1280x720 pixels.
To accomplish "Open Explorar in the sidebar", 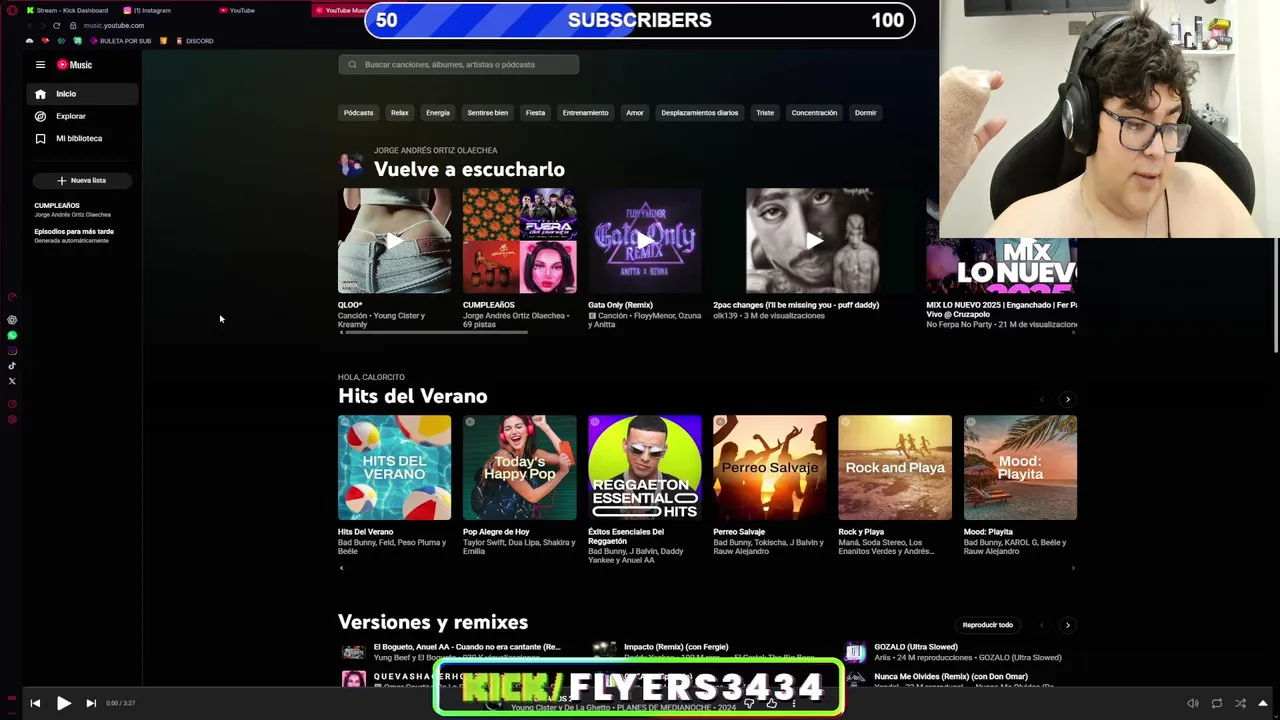I will 82,116.
